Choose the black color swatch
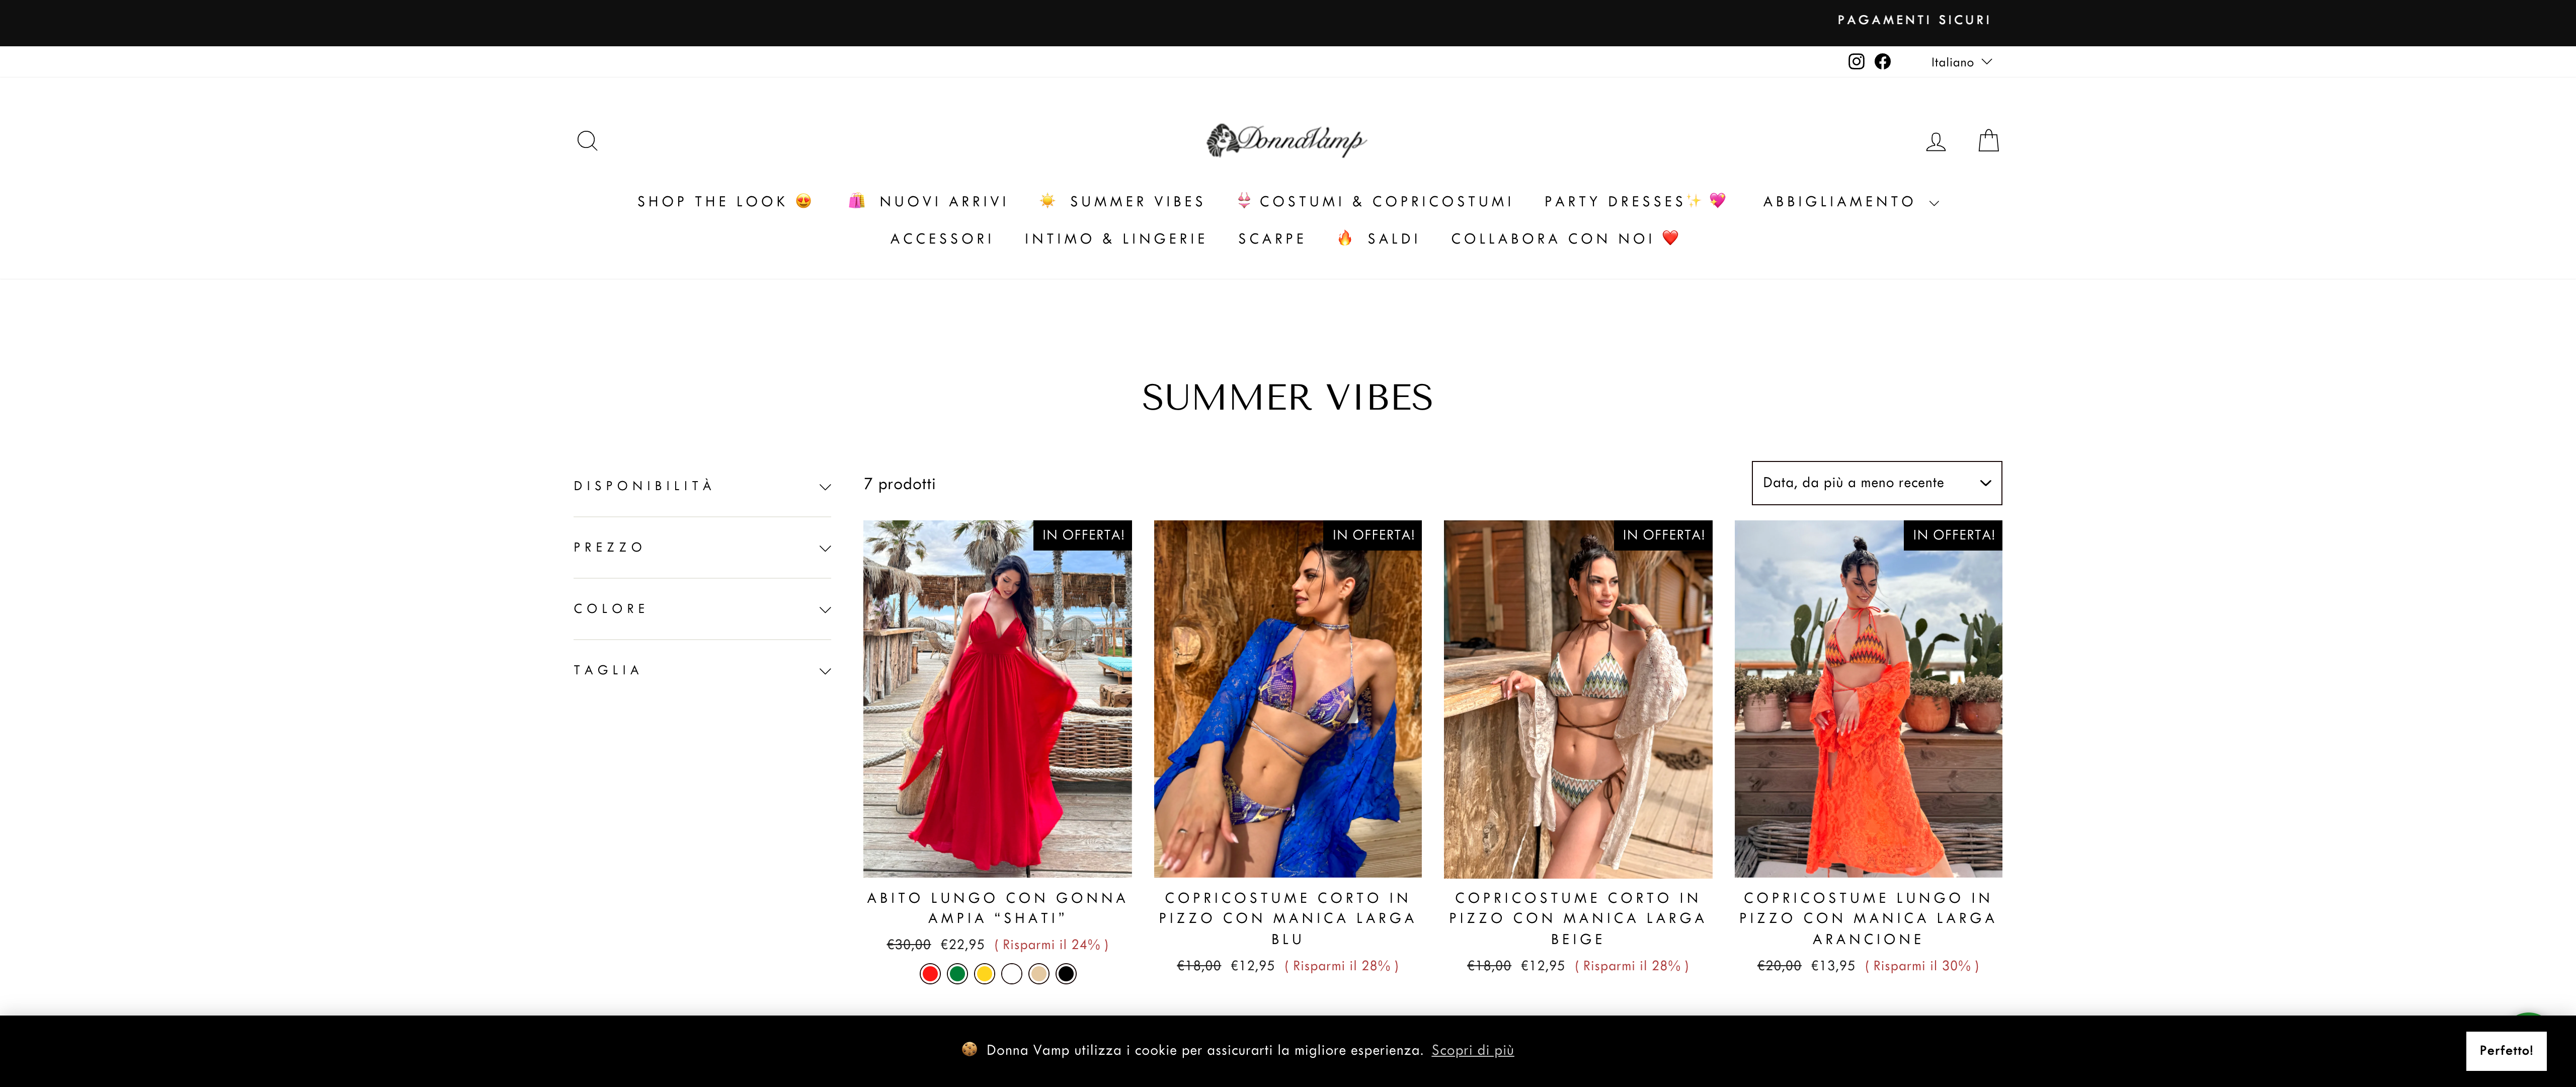This screenshot has width=2576, height=1087. [1066, 974]
